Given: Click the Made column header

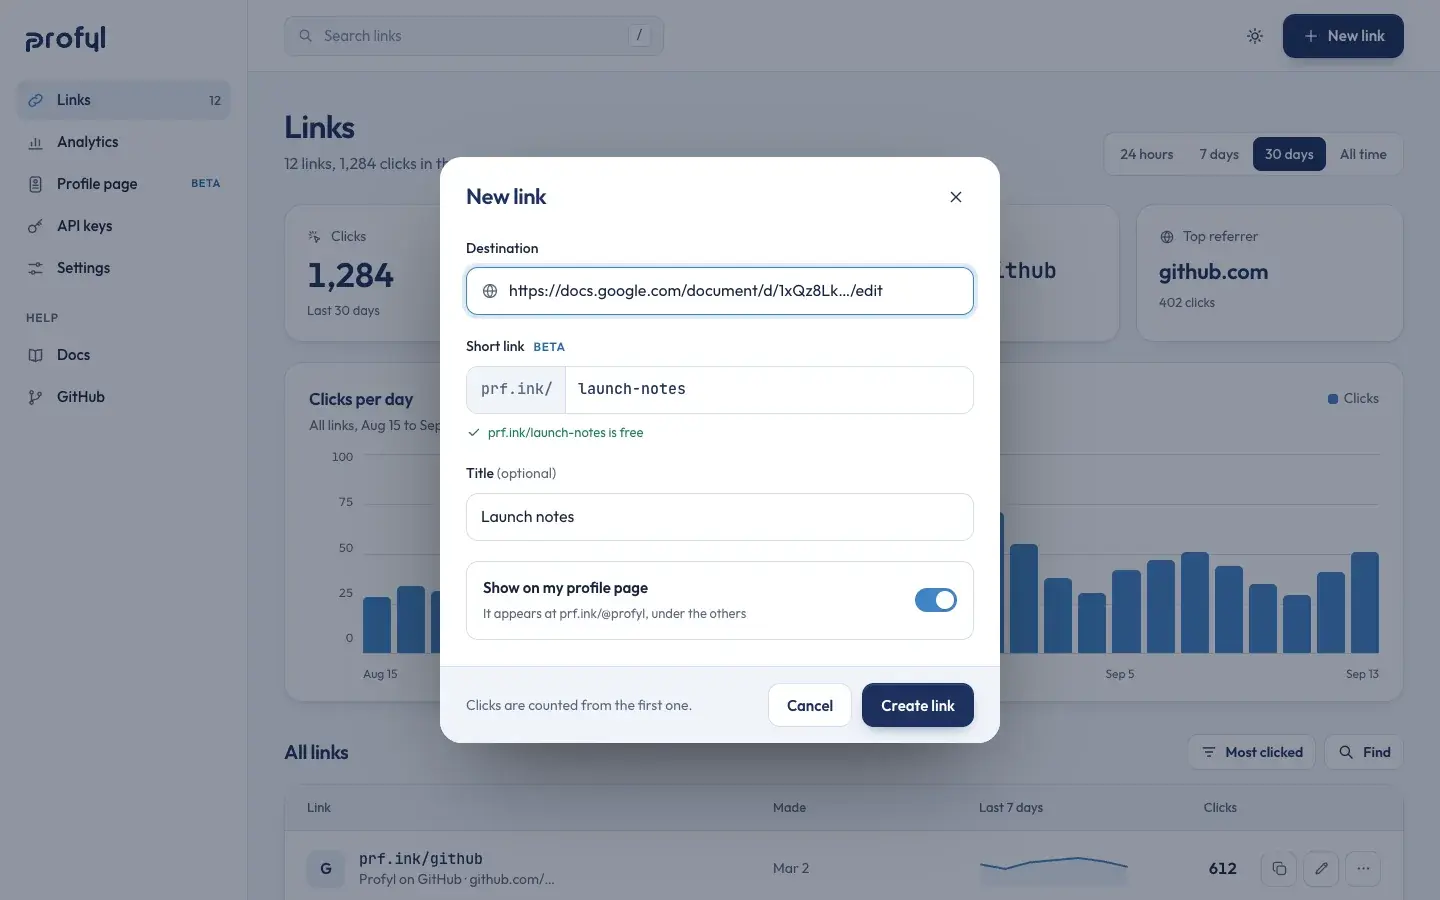Looking at the screenshot, I should click(789, 808).
